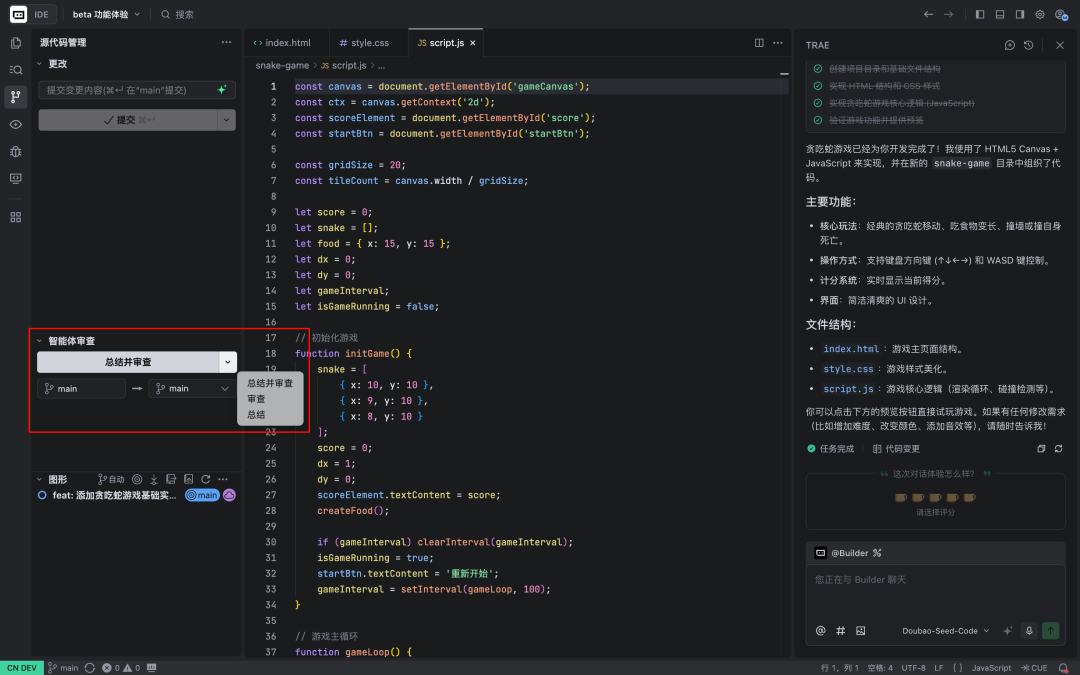Click the index.html link in file structure
The width and height of the screenshot is (1080, 675).
(851, 349)
